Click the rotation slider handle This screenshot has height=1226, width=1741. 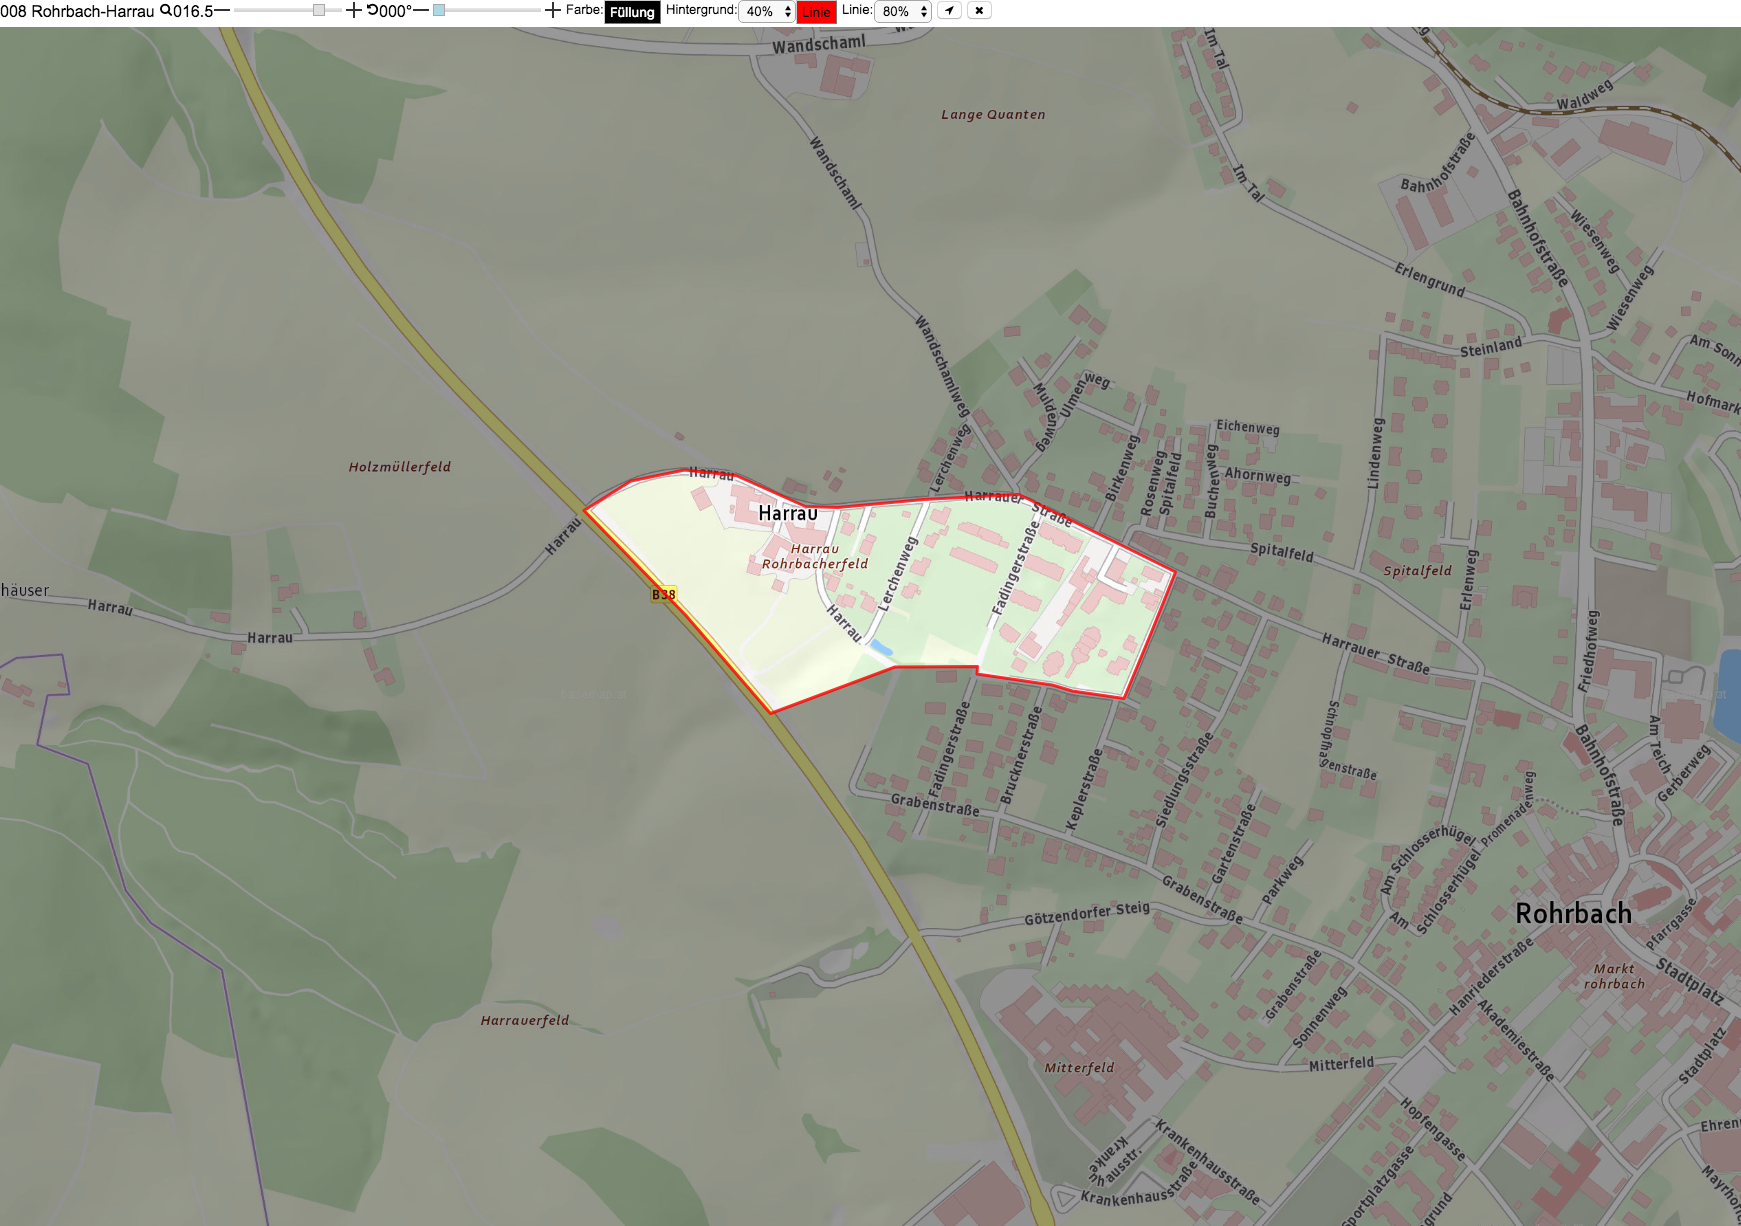point(439,10)
